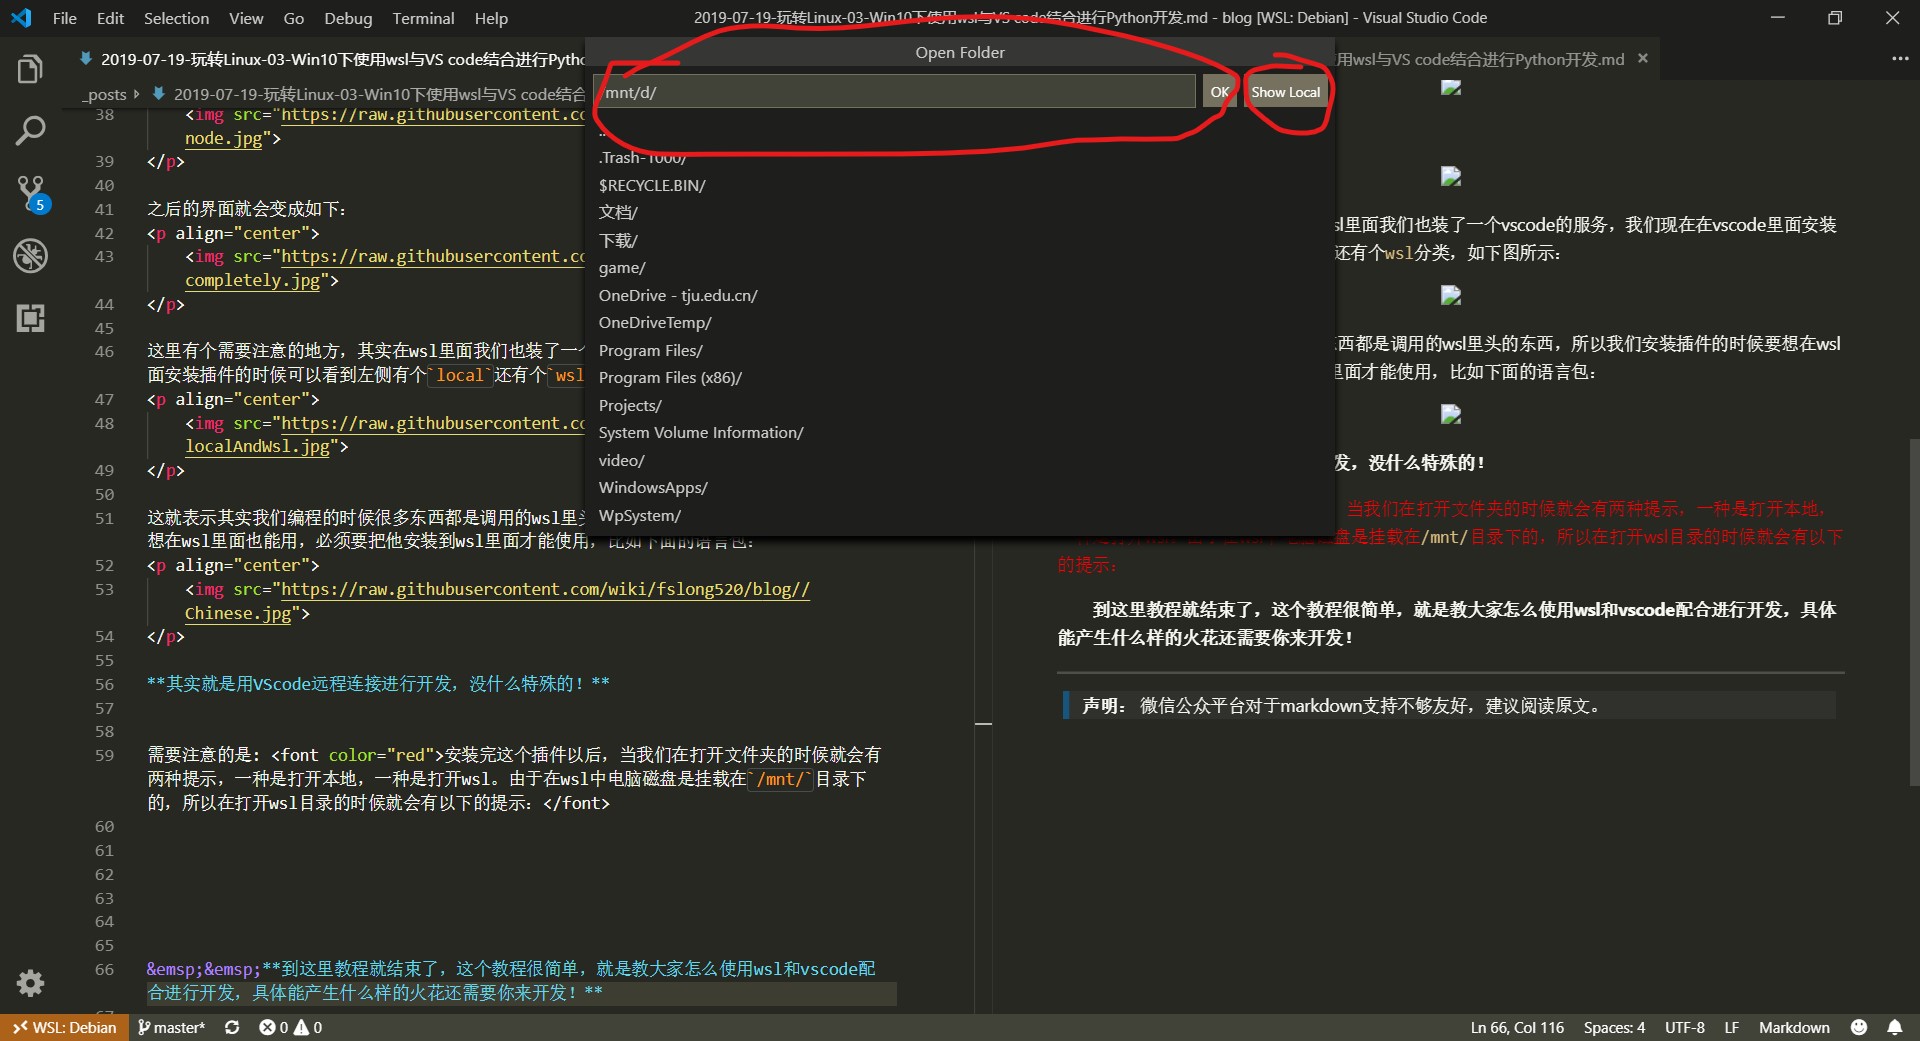The width and height of the screenshot is (1920, 1041).
Task: Click the 声明 blockquote in preview
Action: tap(1448, 705)
